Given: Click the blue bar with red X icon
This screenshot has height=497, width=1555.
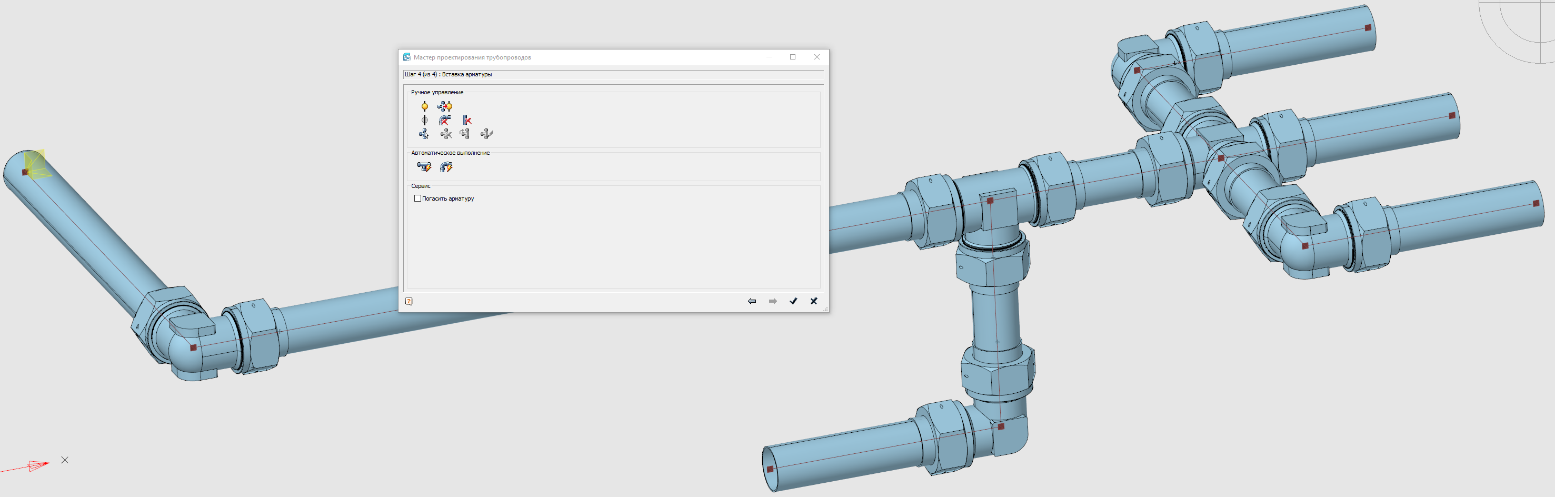Looking at the screenshot, I should (466, 120).
